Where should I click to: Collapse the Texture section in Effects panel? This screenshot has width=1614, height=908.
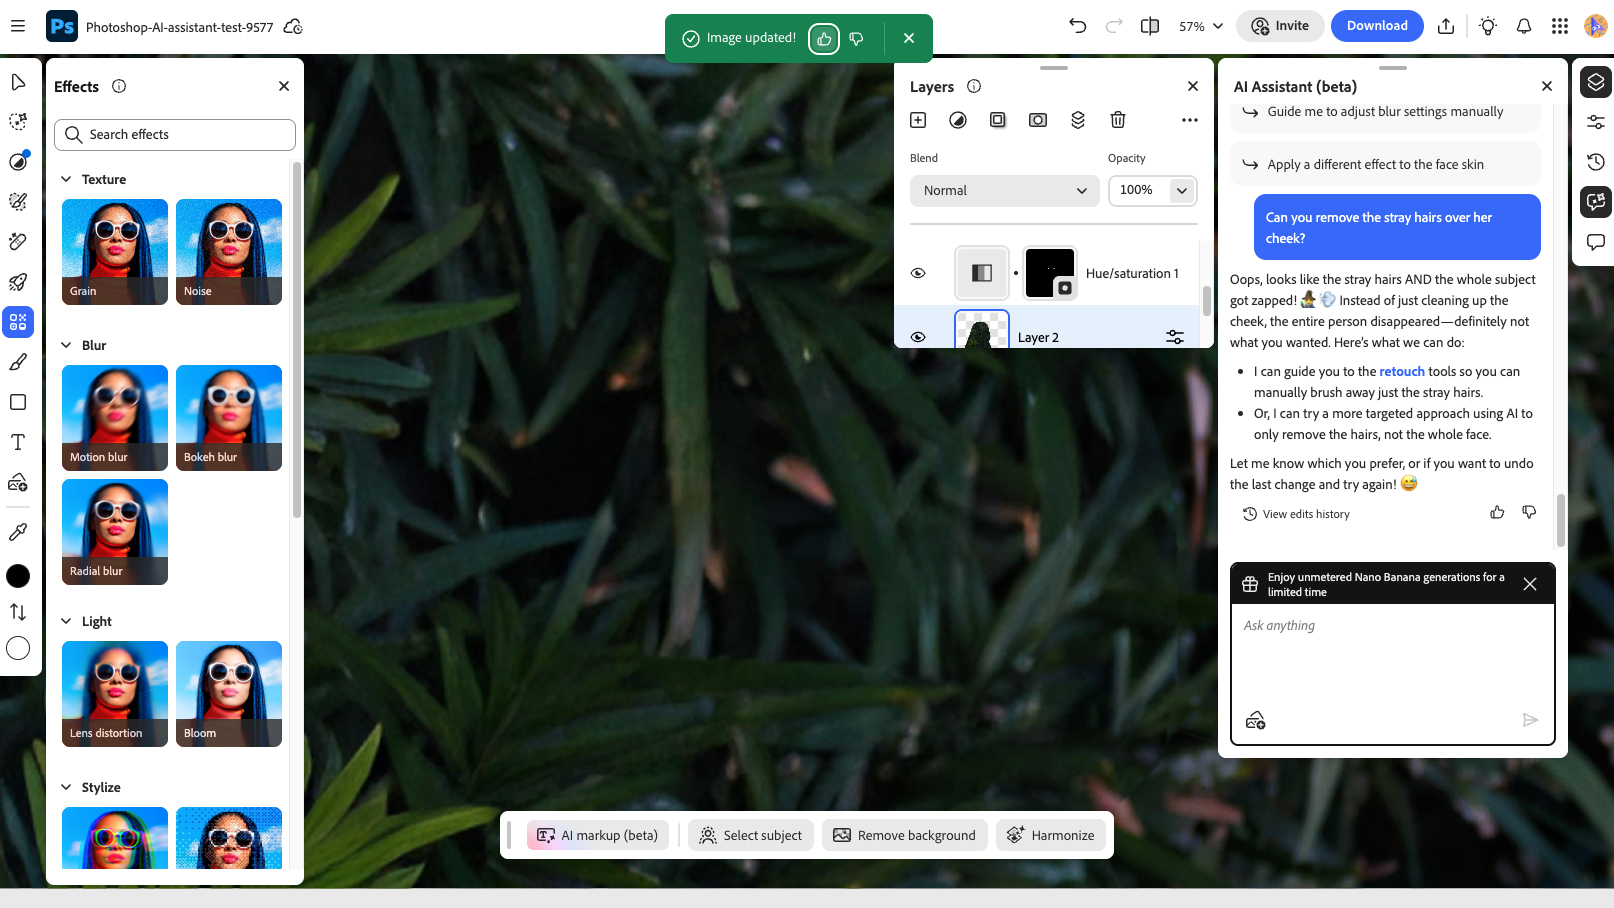(66, 178)
